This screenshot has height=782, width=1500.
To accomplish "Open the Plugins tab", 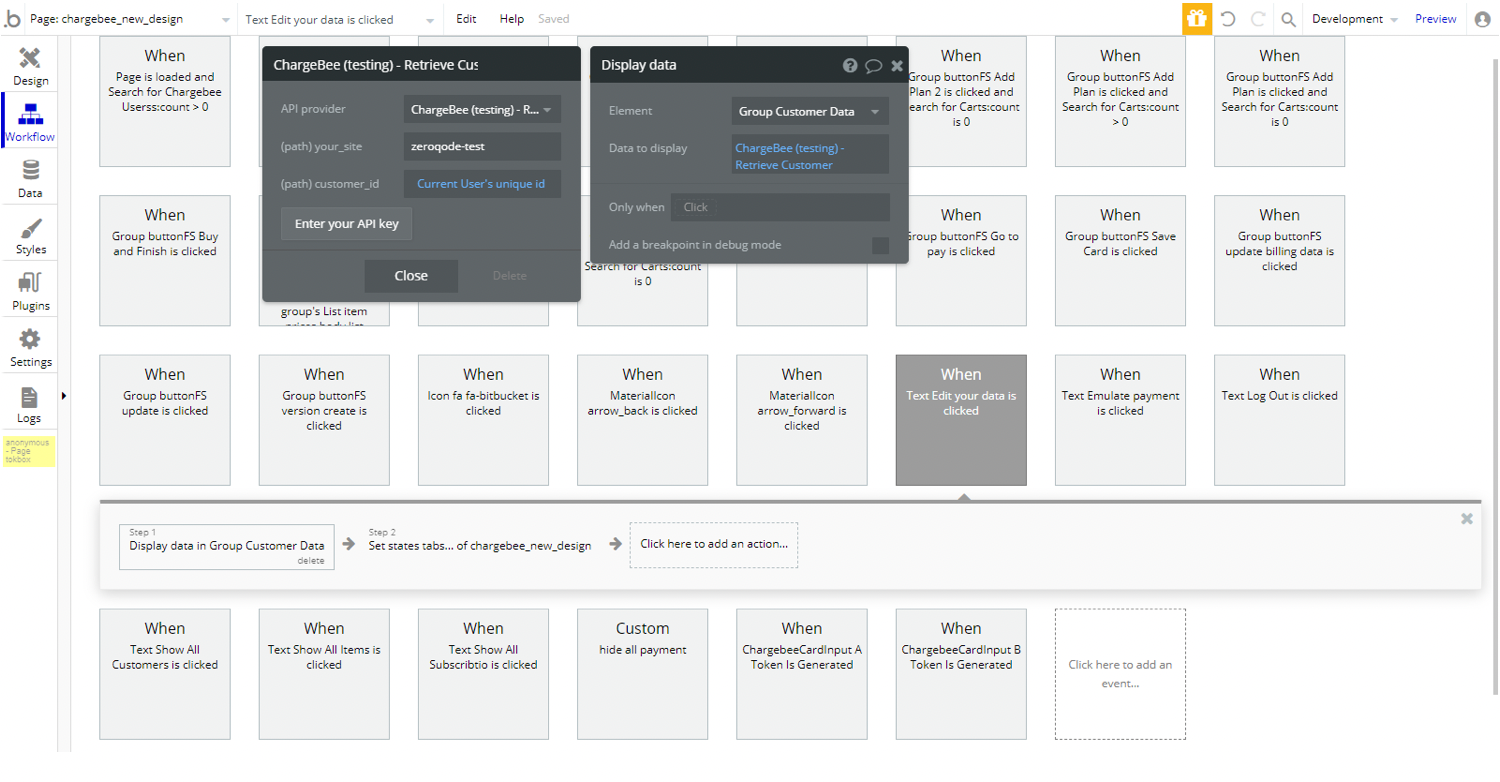I will click(30, 291).
